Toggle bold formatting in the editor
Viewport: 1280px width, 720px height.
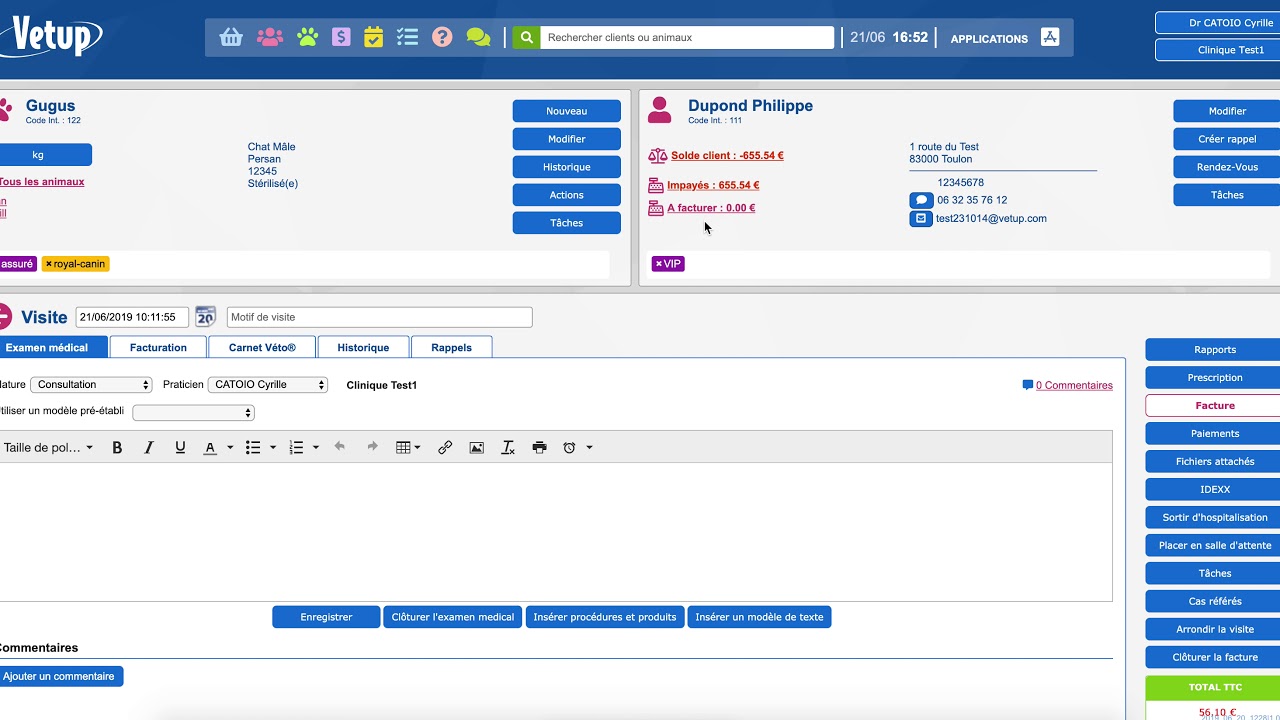click(x=117, y=447)
